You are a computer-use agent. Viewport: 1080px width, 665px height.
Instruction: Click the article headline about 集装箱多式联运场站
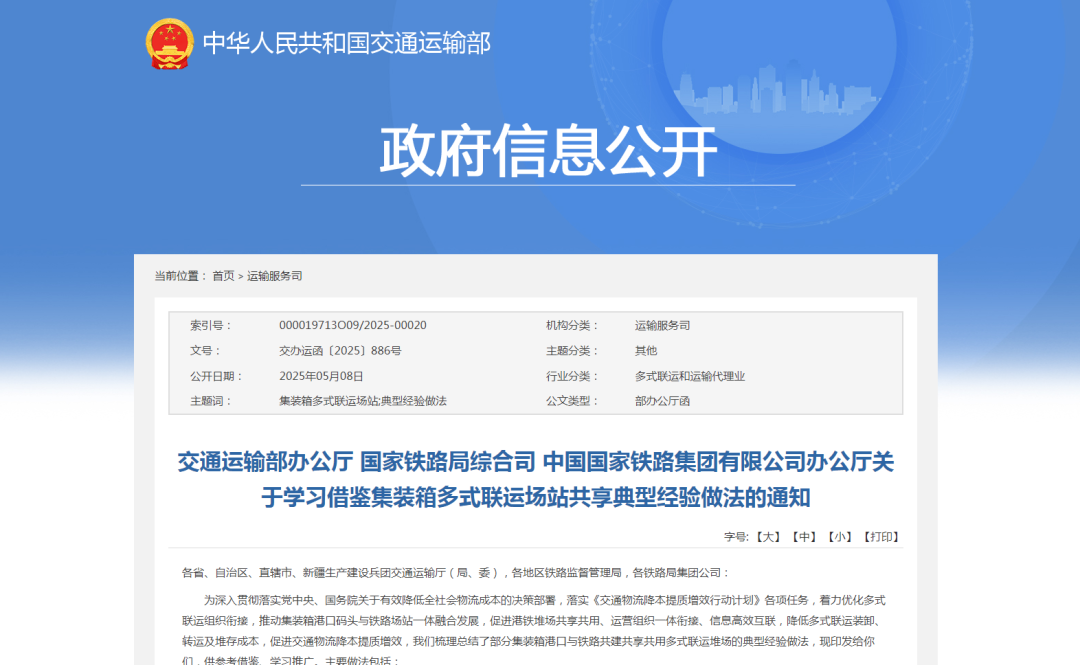click(536, 480)
